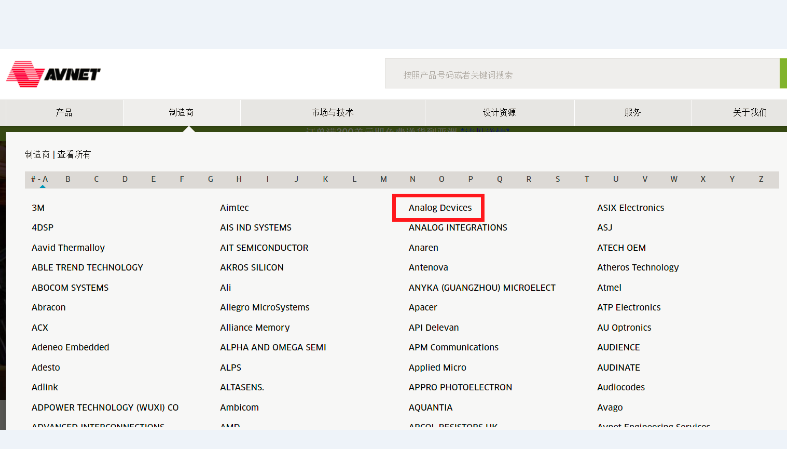Click the 查看所有 link

pyautogui.click(x=74, y=155)
